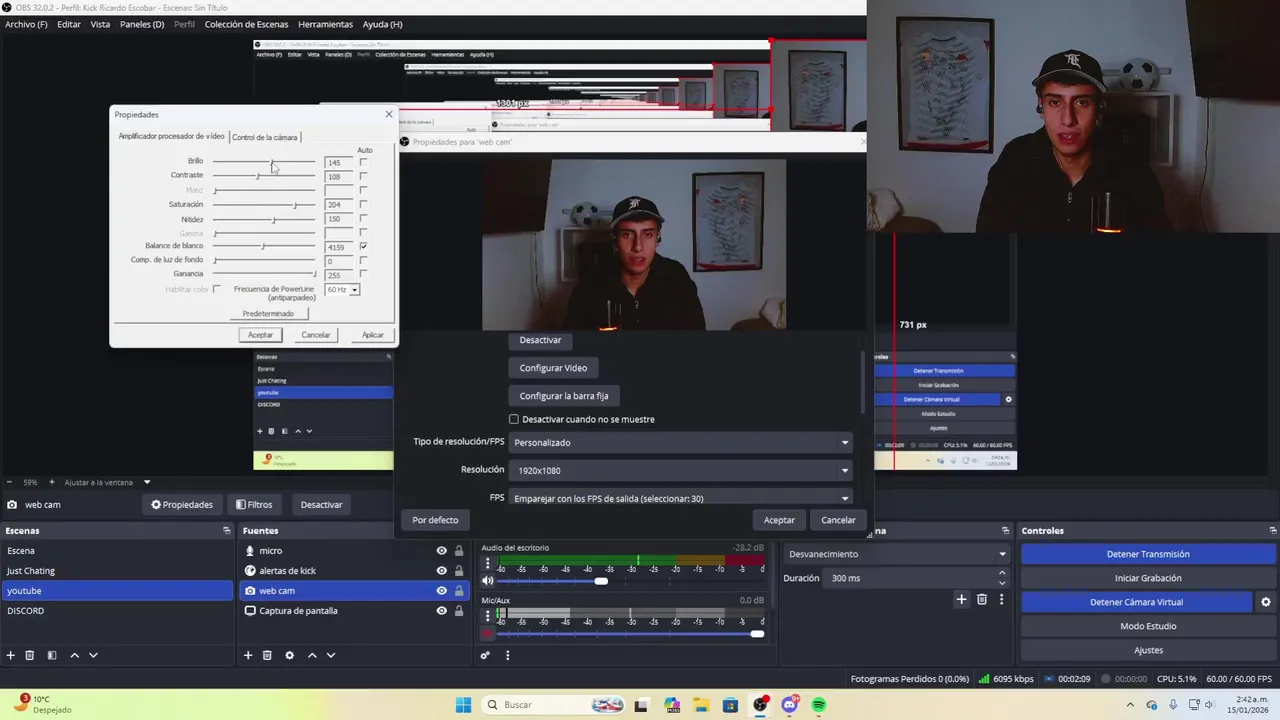Move scene down in Escenas toolbar
This screenshot has width=1280, height=720.
pos(93,655)
